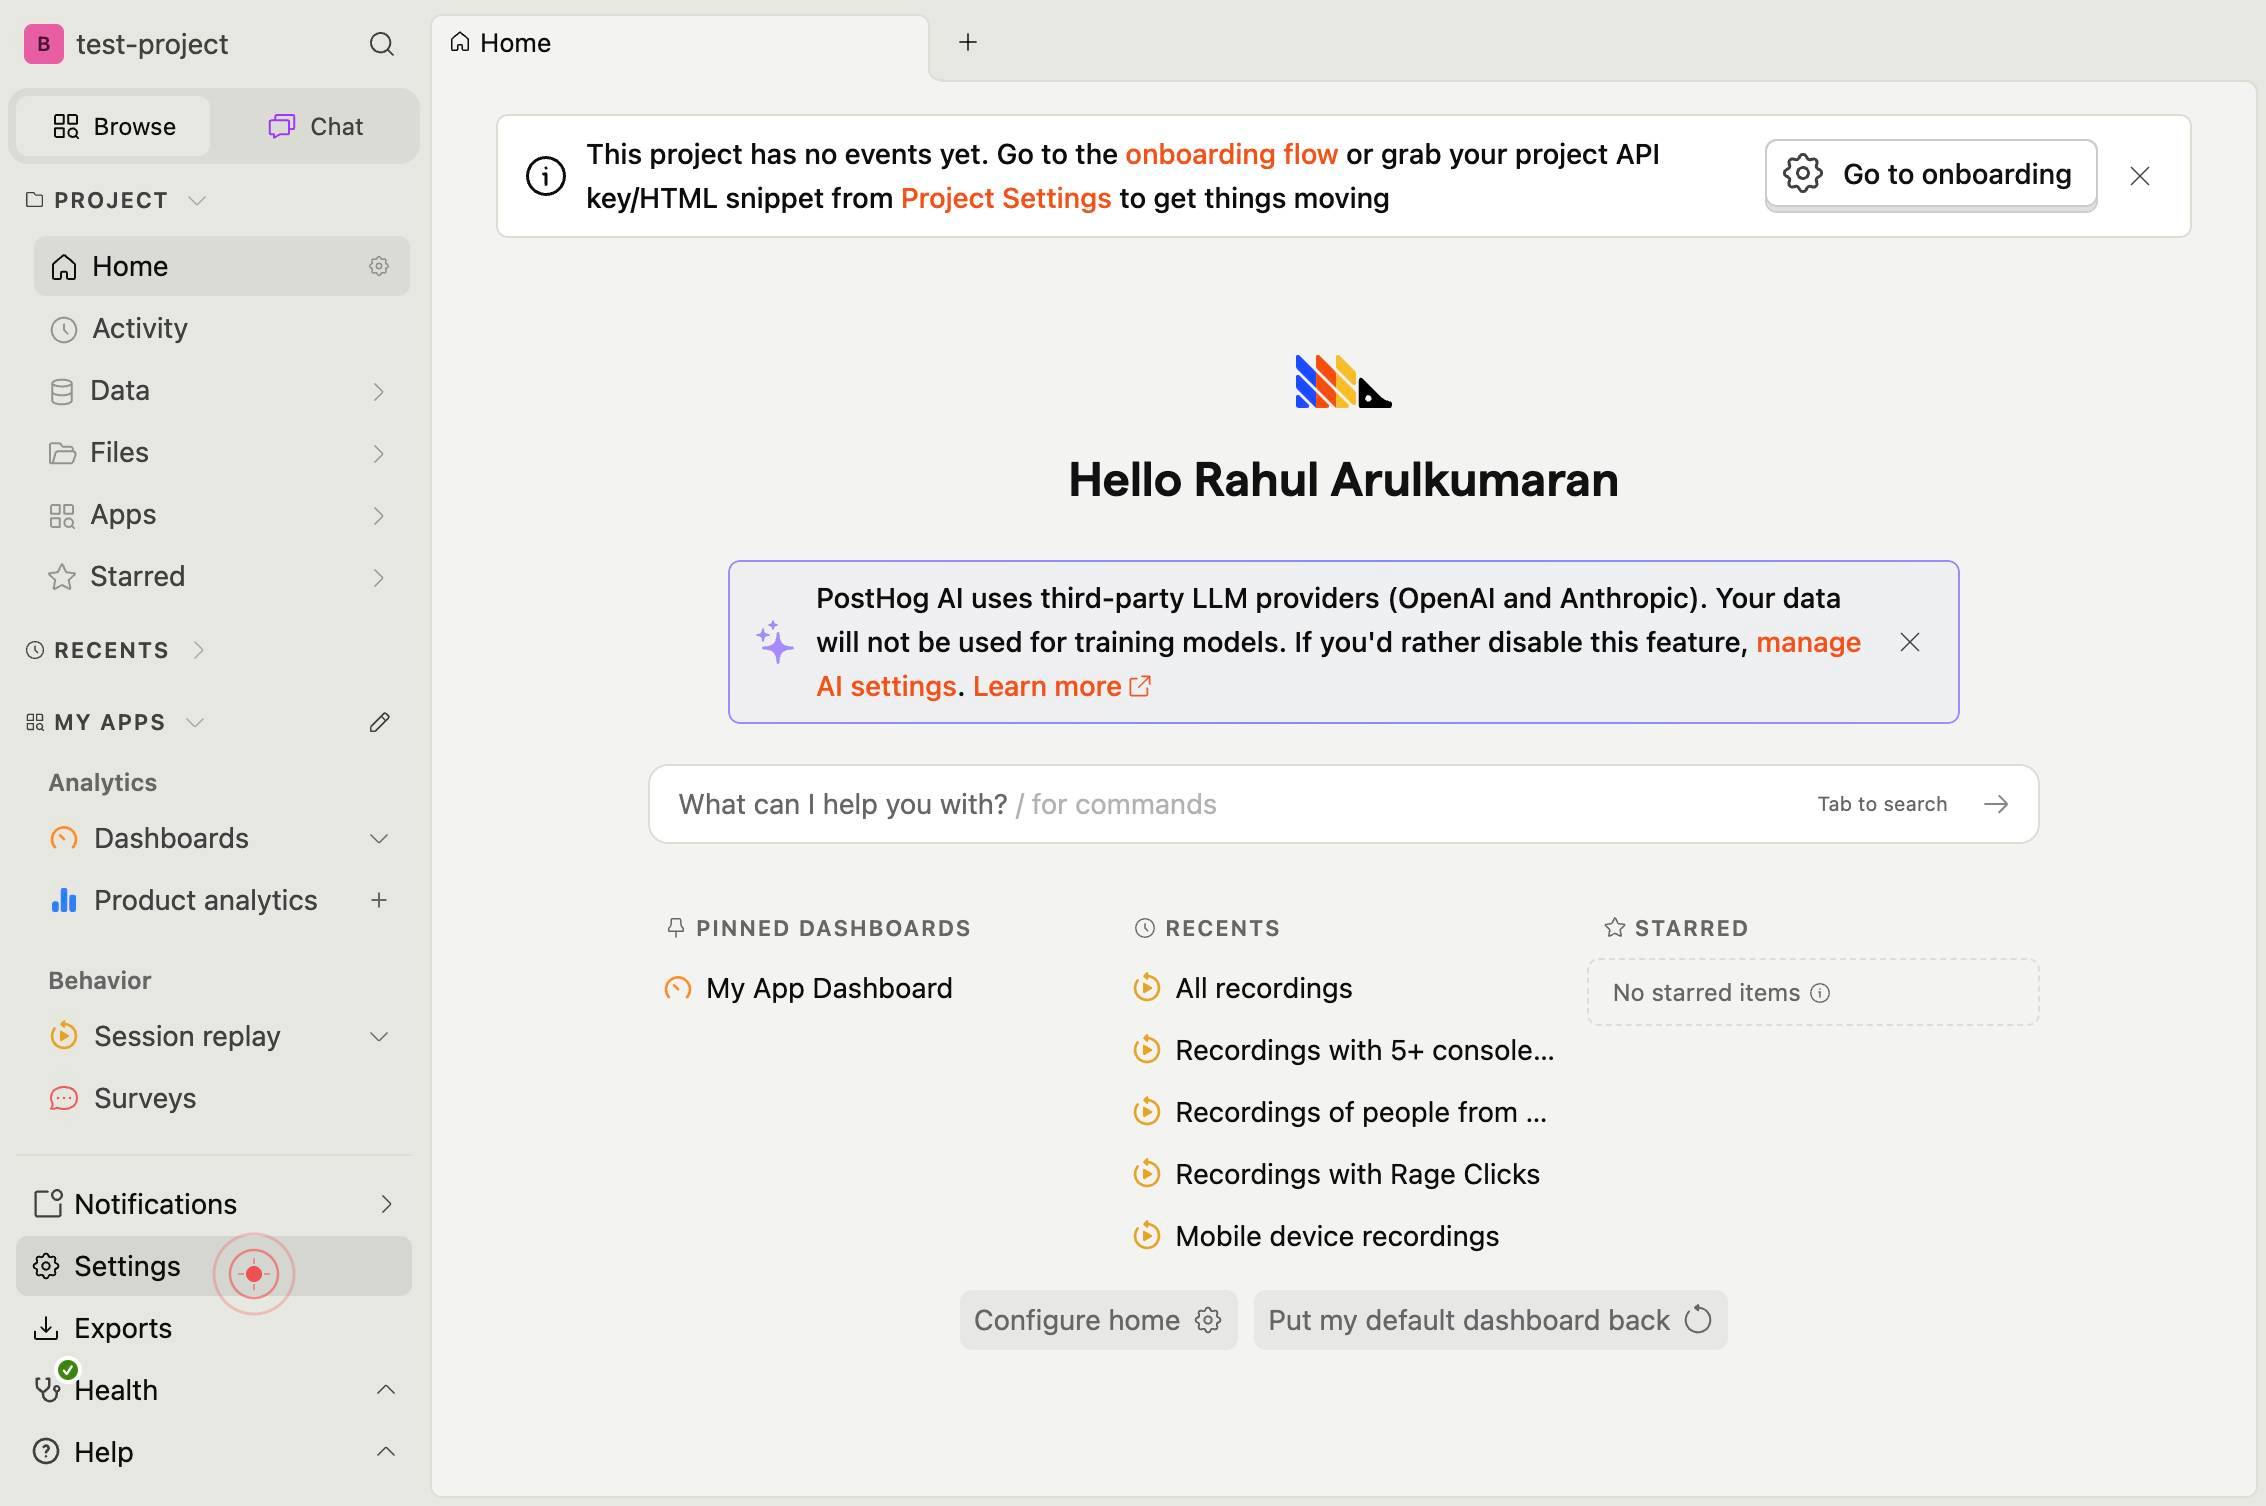Click the Product analytics bar chart icon
Image resolution: width=2266 pixels, height=1506 pixels.
click(x=64, y=900)
